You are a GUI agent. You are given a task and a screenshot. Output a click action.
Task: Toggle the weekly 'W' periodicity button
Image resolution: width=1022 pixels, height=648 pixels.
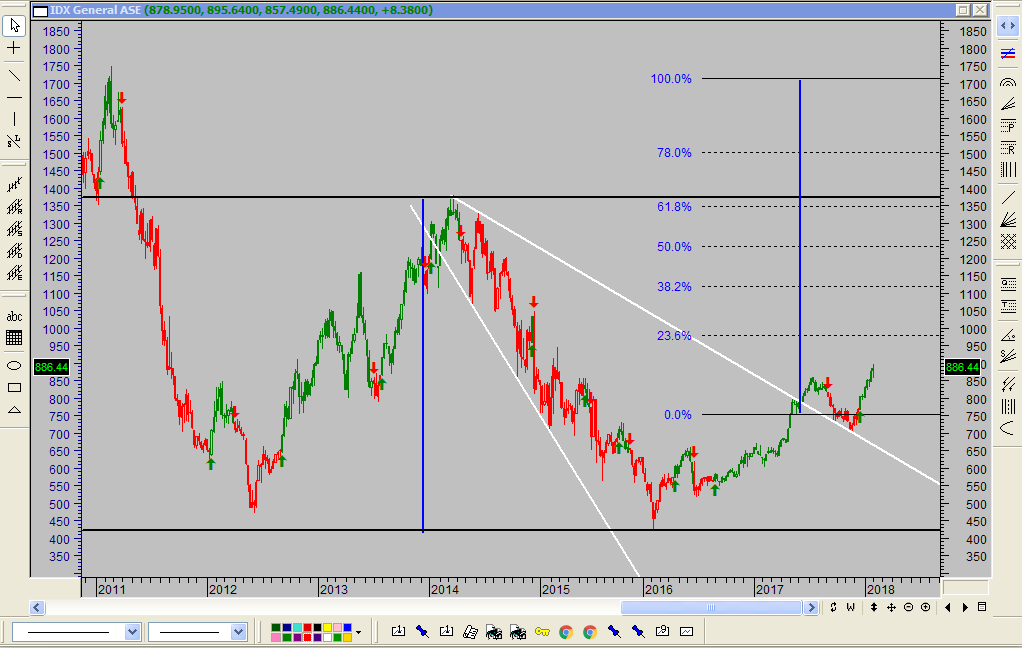pyautogui.click(x=851, y=607)
